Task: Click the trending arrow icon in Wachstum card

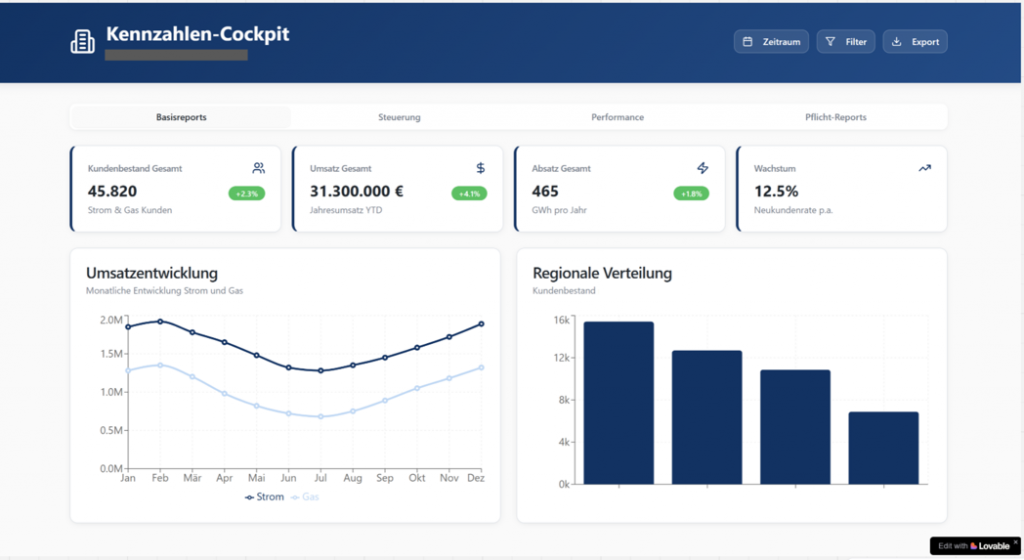Action: tap(925, 168)
